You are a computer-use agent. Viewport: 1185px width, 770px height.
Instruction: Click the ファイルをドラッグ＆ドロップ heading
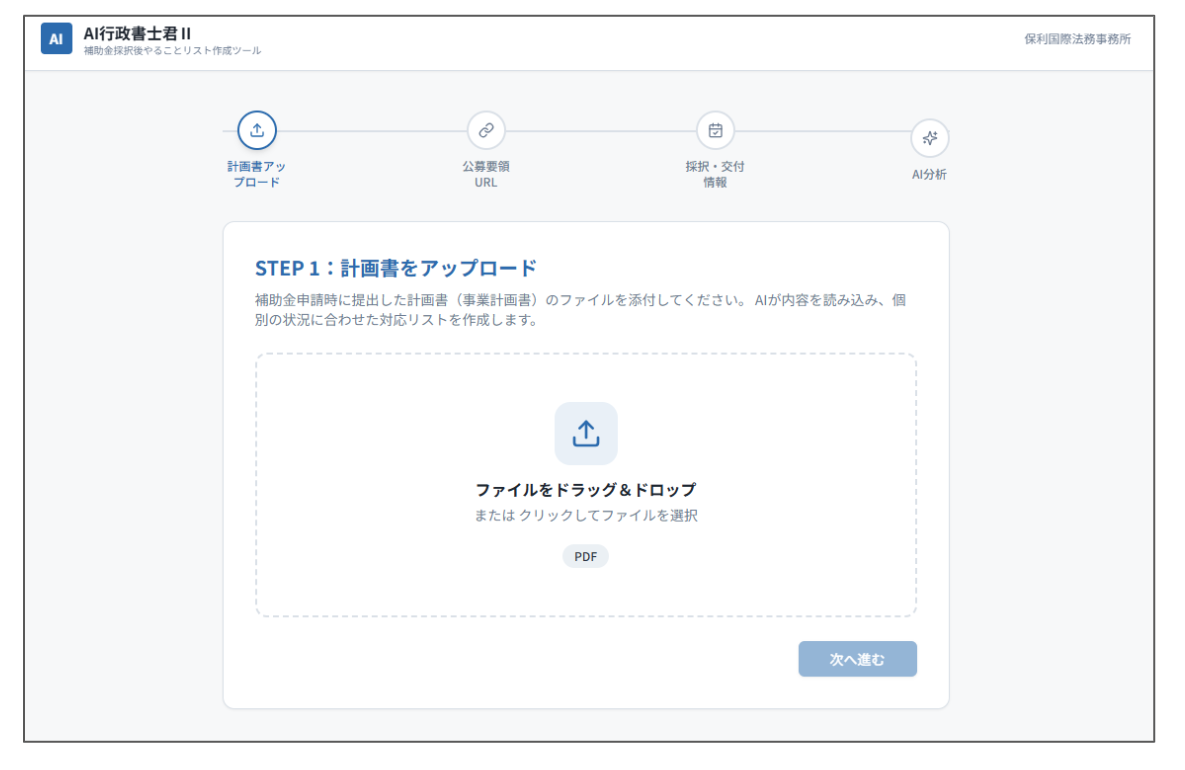pyautogui.click(x=585, y=490)
